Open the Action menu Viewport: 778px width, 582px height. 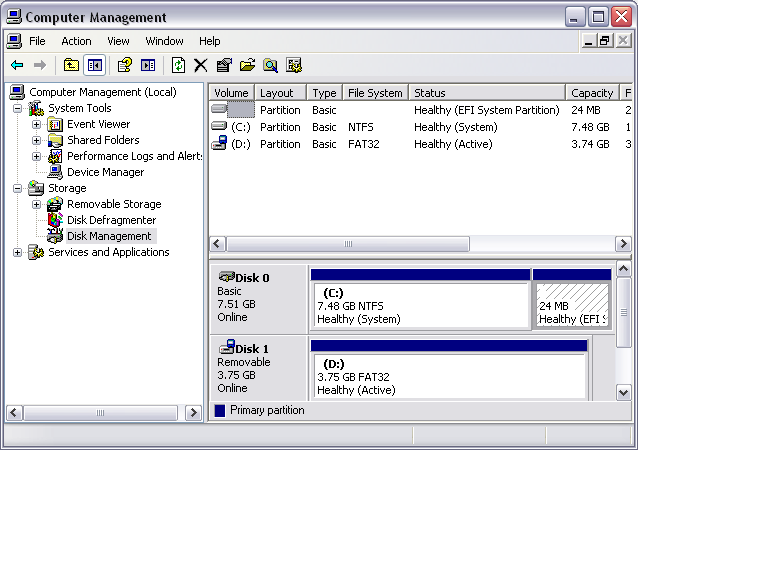[76, 41]
